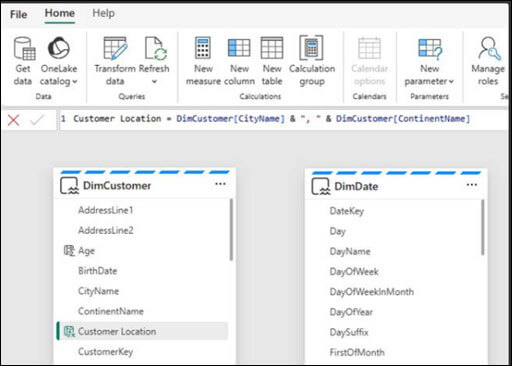
Task: Click the DimCustomer field list scrollbar
Action: 231,230
